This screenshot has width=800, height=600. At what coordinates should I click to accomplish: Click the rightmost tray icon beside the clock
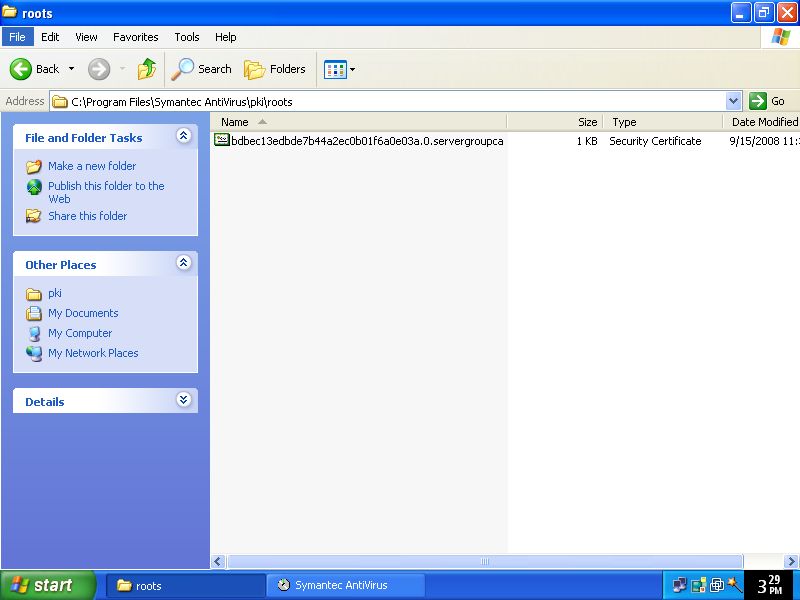point(734,585)
